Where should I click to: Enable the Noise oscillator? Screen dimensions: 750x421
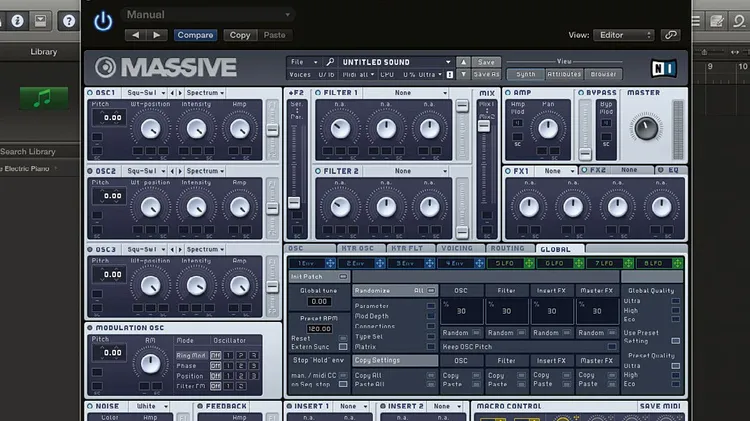pyautogui.click(x=90, y=406)
